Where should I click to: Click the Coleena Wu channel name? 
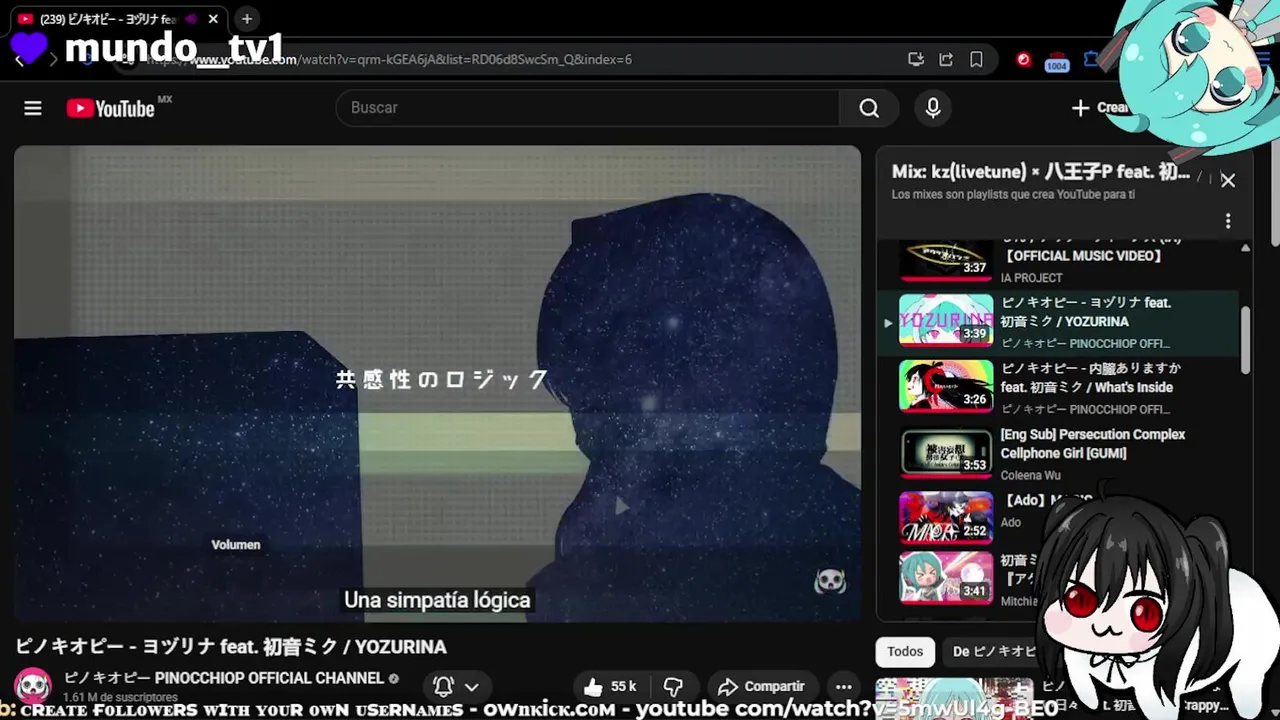[1031, 475]
